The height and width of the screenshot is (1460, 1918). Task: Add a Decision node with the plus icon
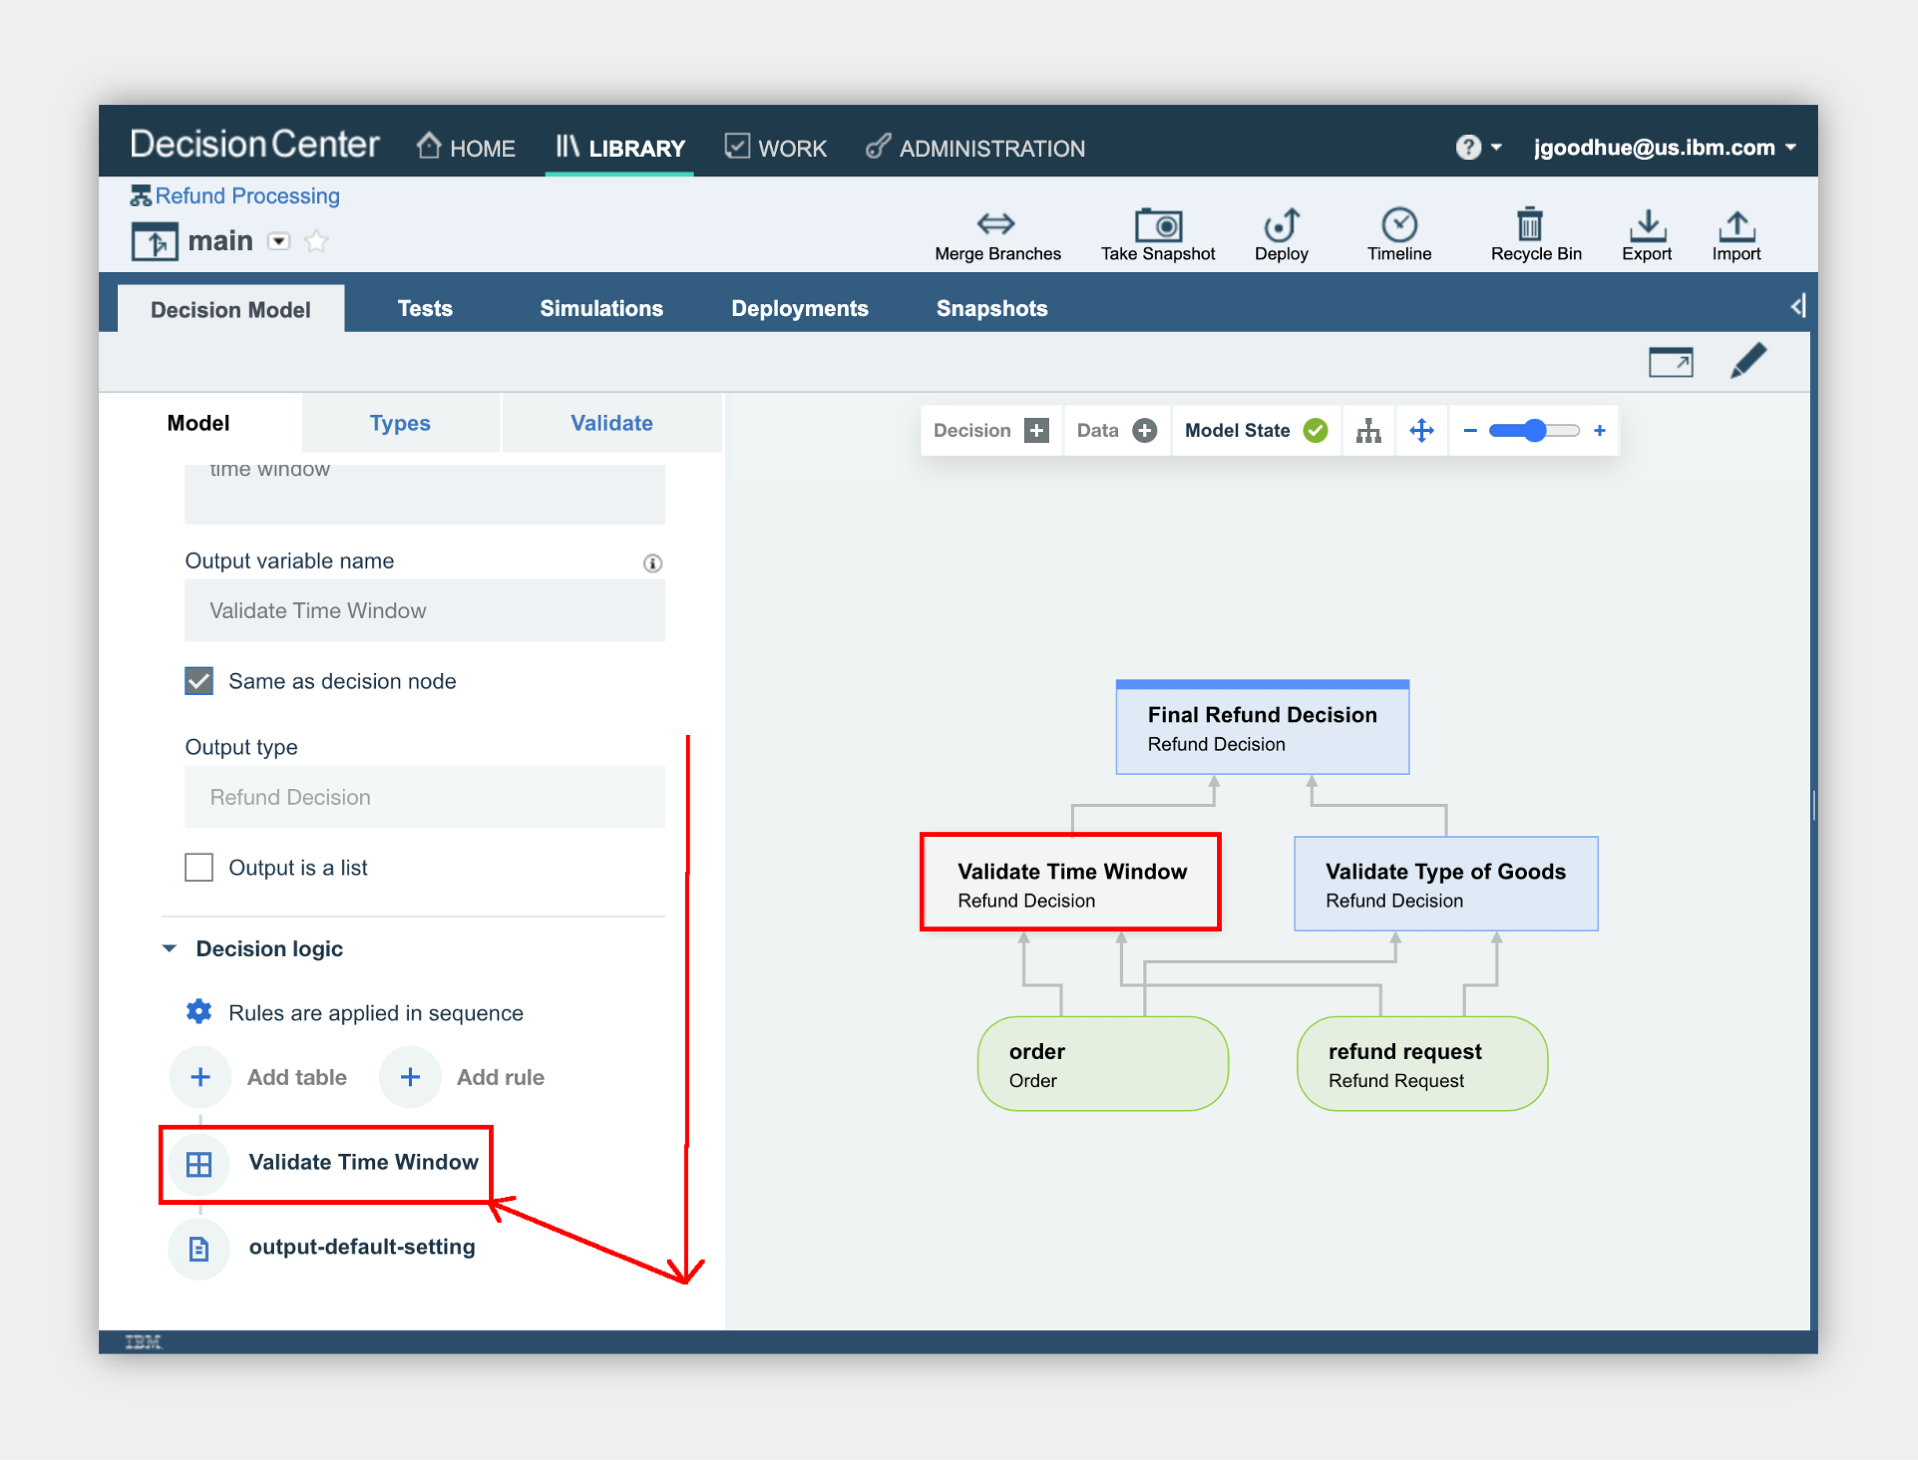(1037, 431)
